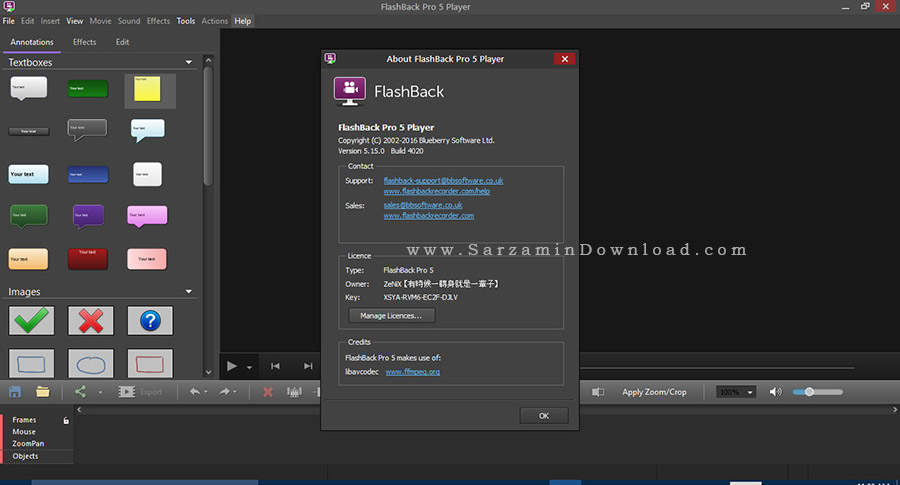This screenshot has height=485, width=900.
Task: Open the Tools menu
Action: tap(185, 21)
